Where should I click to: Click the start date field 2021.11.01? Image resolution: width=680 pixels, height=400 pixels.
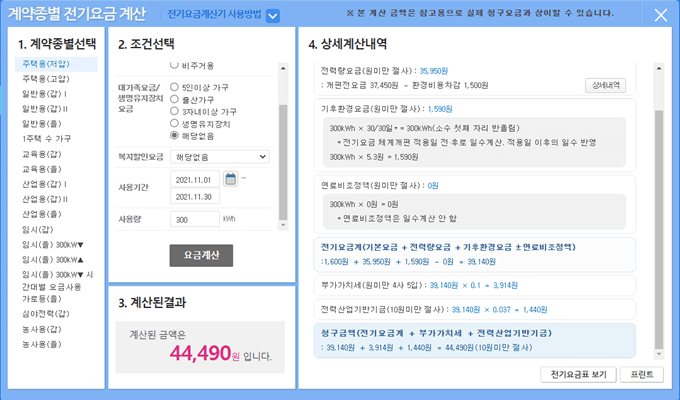pos(195,179)
